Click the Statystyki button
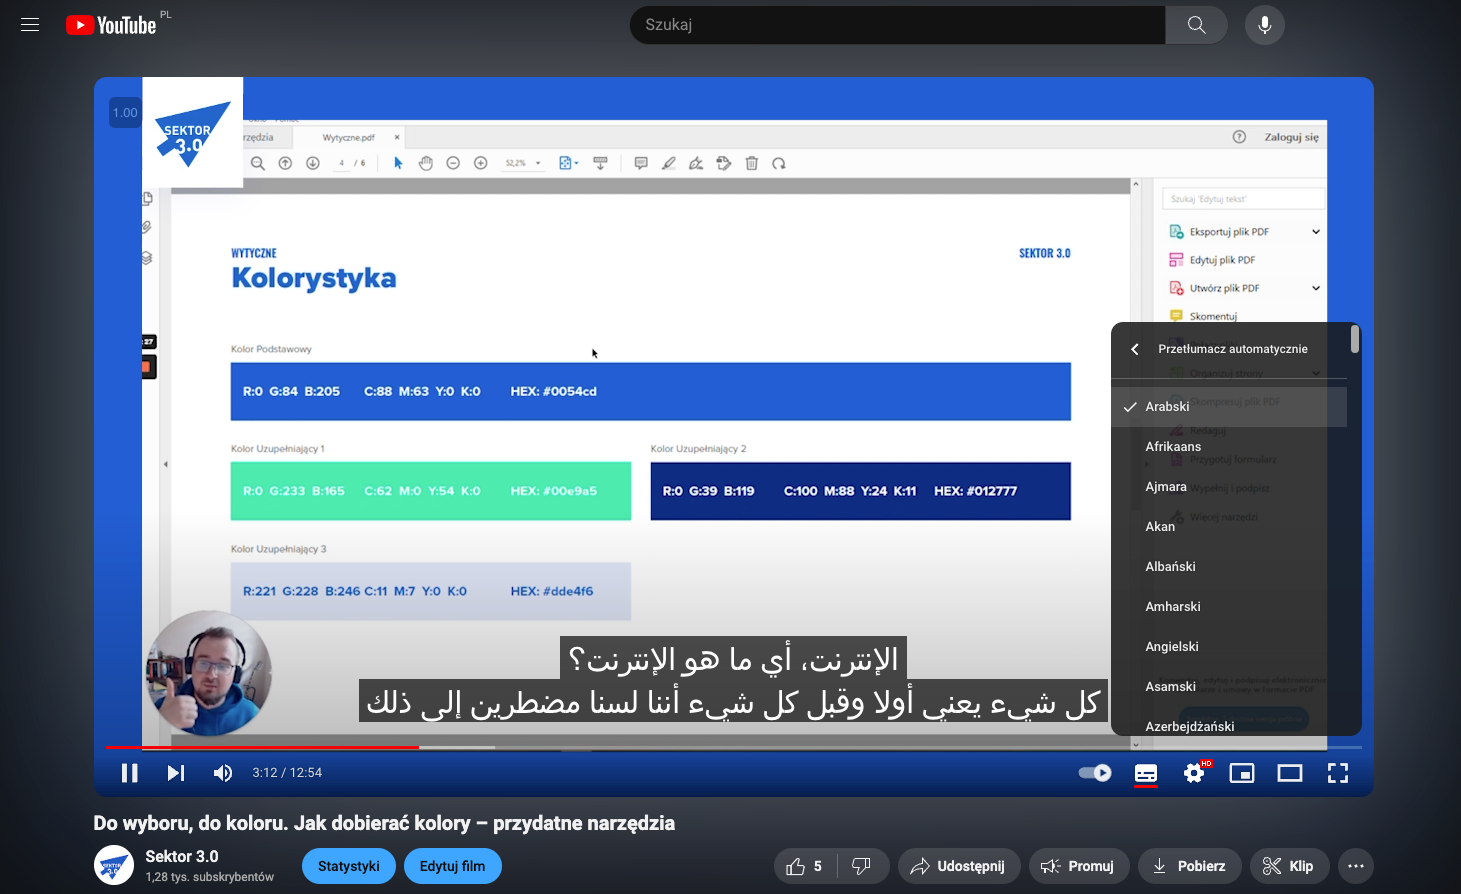The width and height of the screenshot is (1461, 894). 349,866
